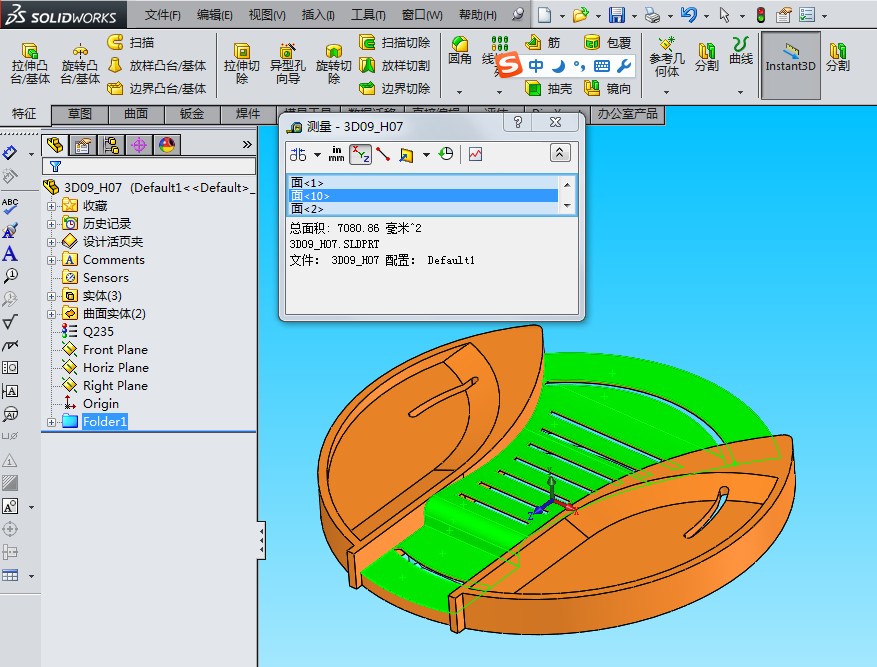
Task: Open the 异型孔向导 hole wizard
Action: pyautogui.click(x=286, y=63)
